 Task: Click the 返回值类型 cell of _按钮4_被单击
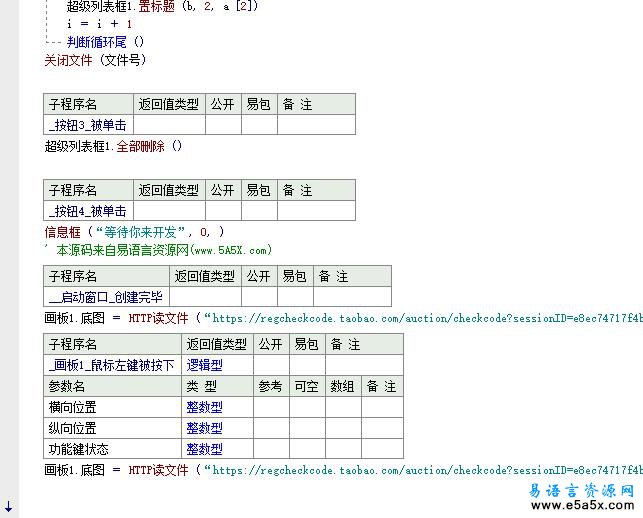(169, 211)
